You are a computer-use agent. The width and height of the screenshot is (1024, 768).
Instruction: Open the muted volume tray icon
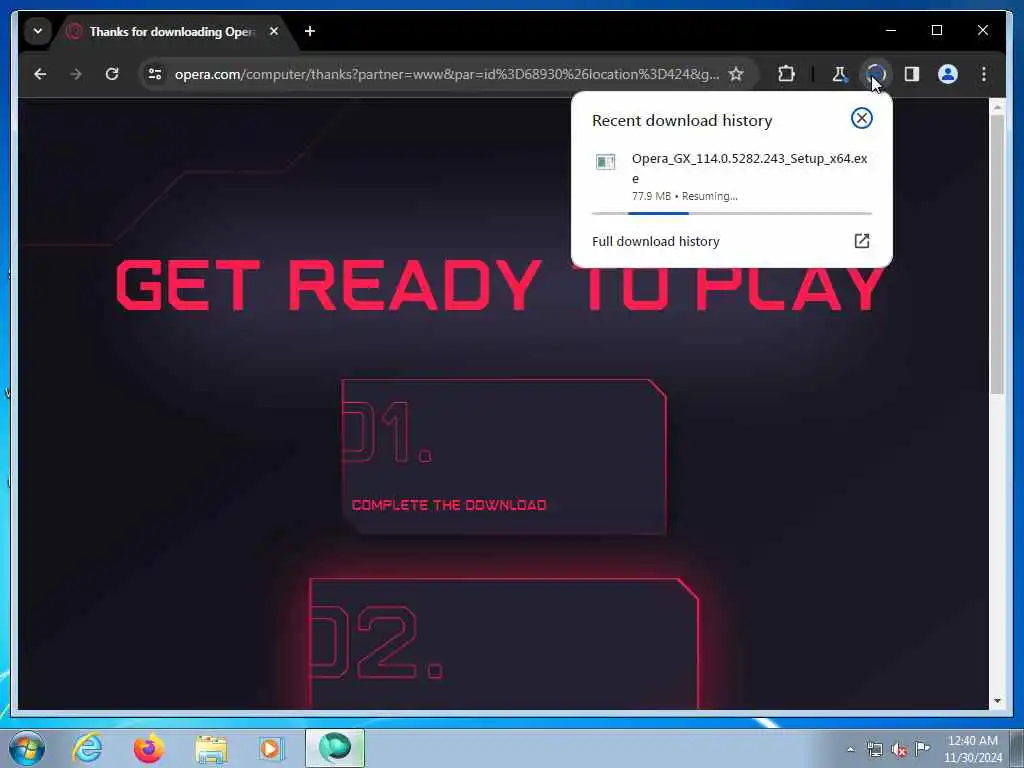[899, 750]
